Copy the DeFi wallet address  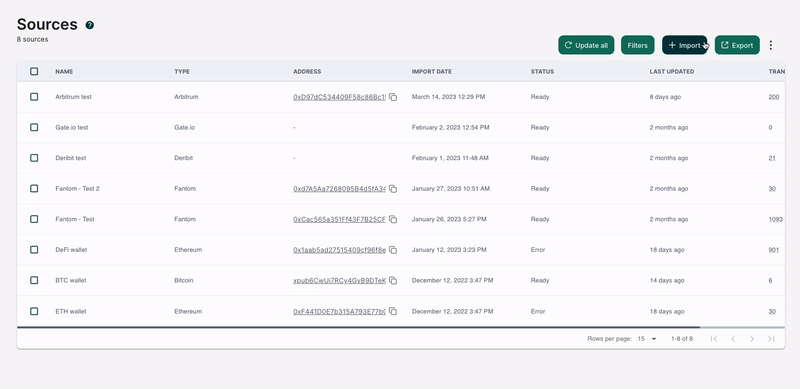(393, 250)
